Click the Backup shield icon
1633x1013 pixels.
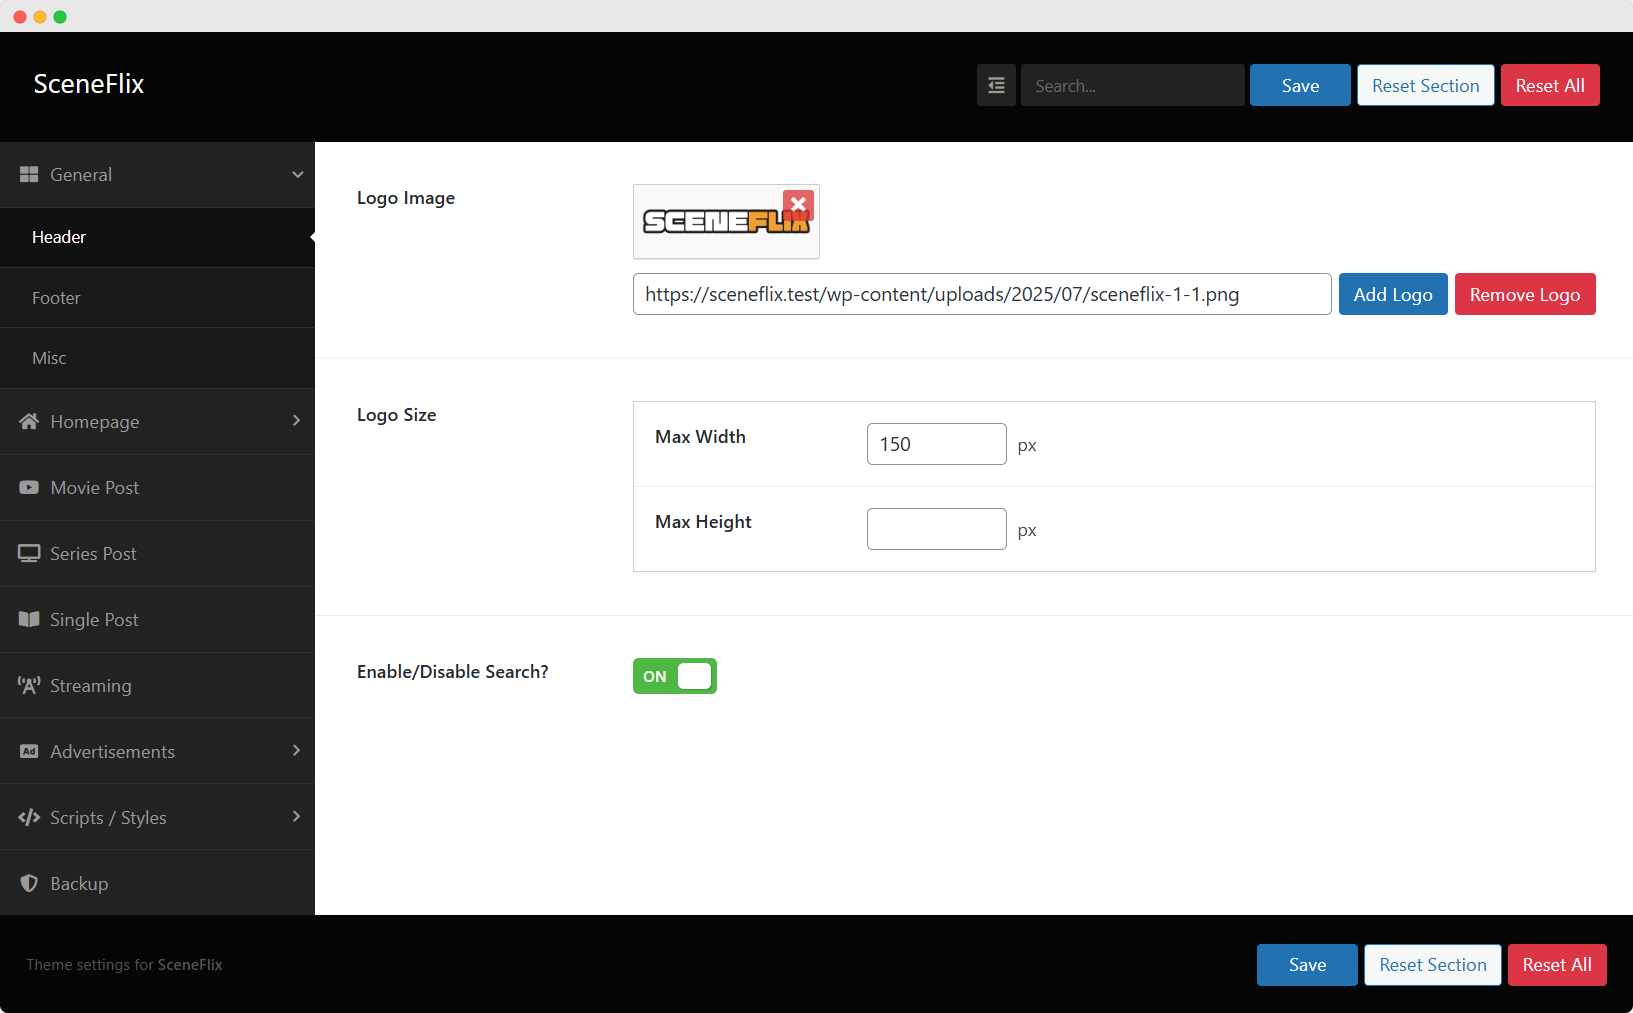point(29,883)
